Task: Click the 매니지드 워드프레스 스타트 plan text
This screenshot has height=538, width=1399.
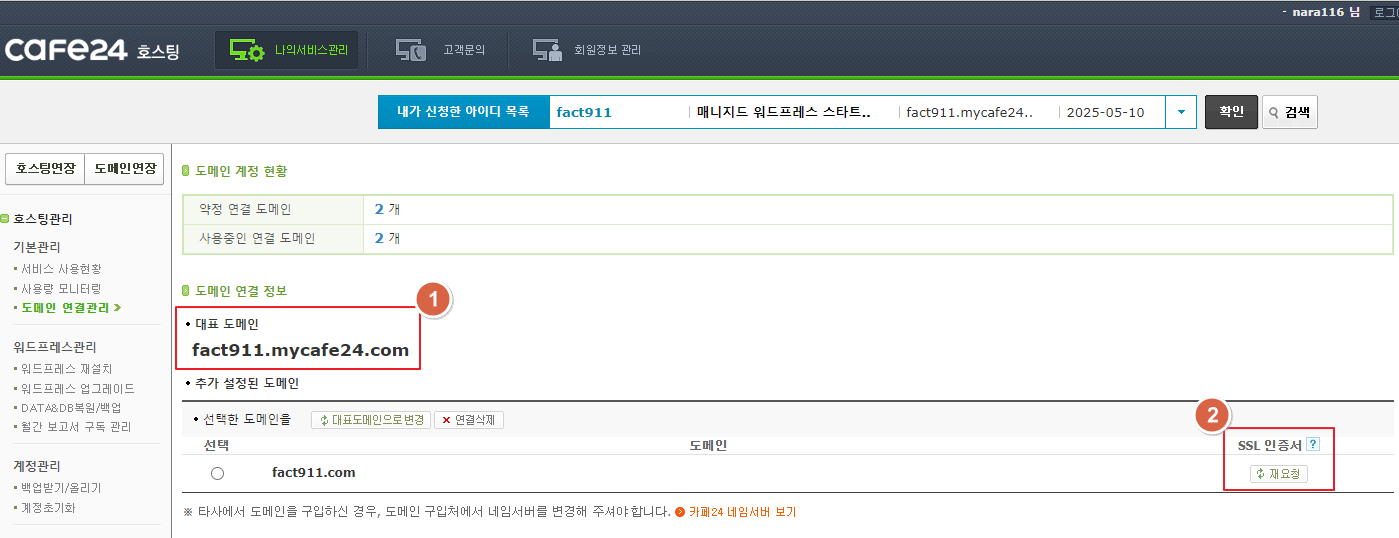Action: (x=784, y=112)
